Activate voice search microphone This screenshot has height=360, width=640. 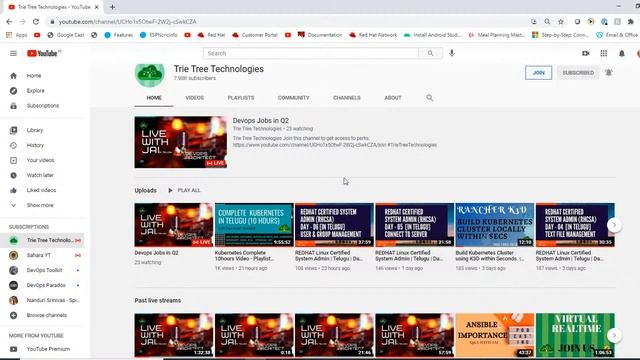point(452,53)
